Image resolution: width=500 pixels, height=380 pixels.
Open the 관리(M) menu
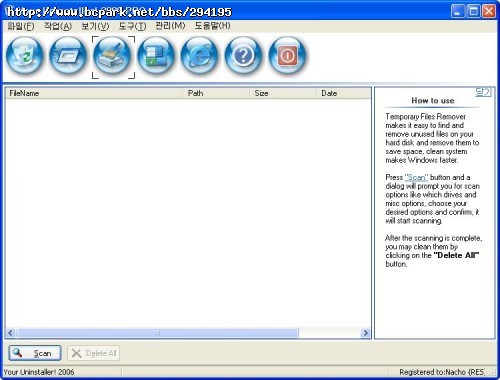click(170, 26)
